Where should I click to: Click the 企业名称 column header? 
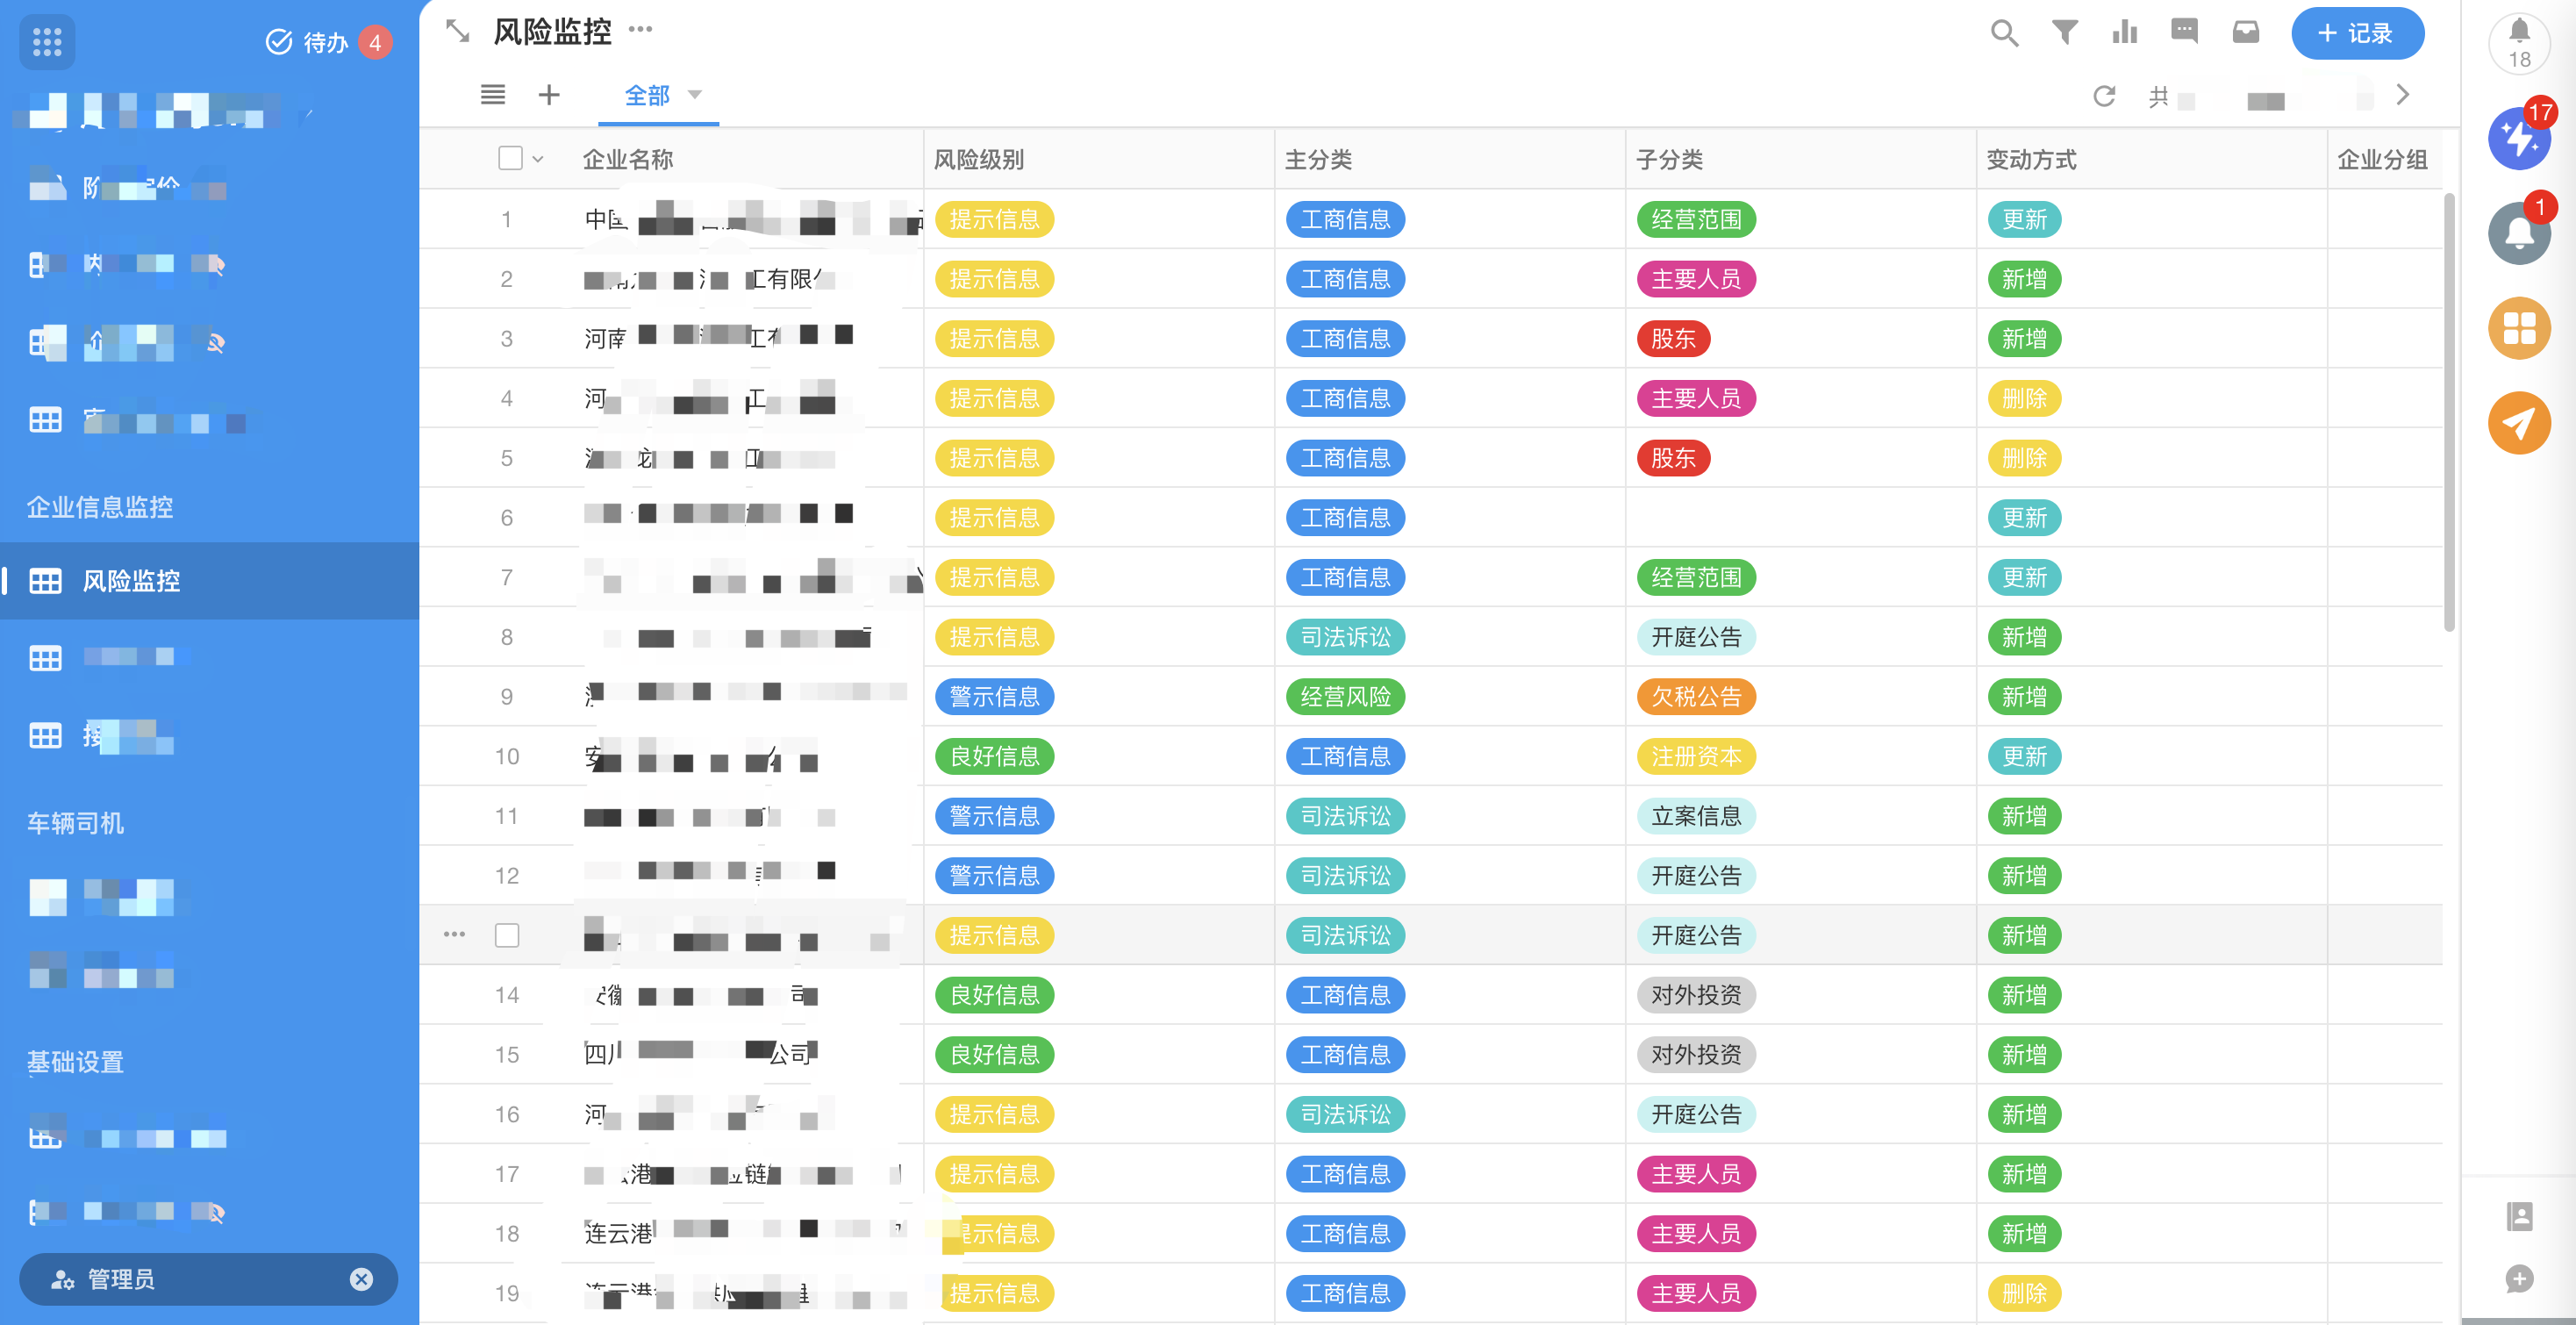pos(628,159)
